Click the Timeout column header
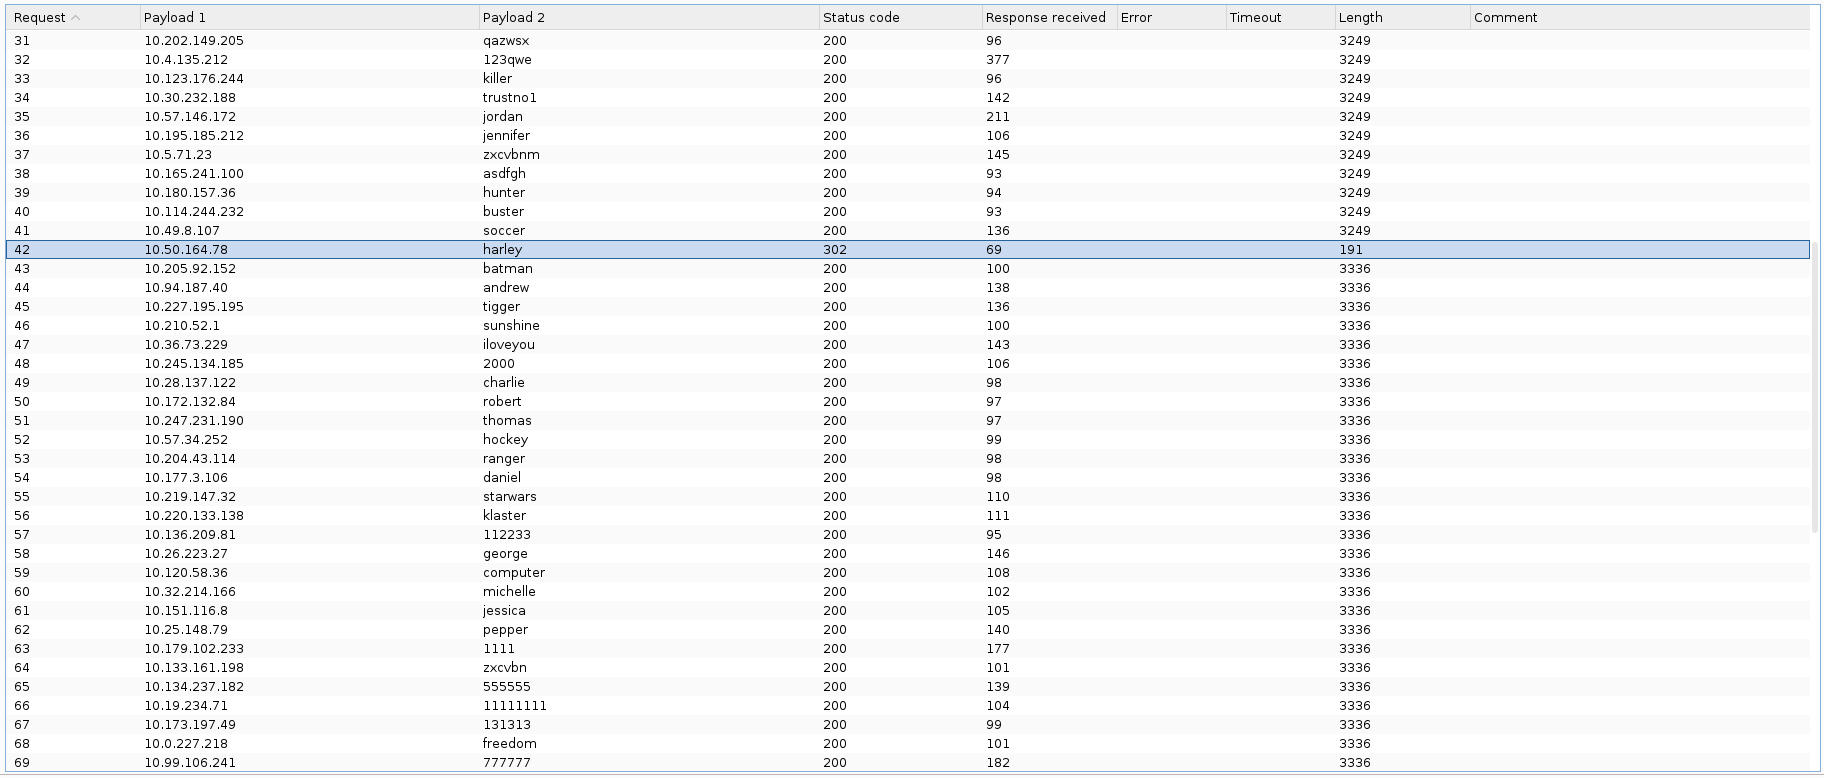1824x778 pixels. click(x=1255, y=18)
